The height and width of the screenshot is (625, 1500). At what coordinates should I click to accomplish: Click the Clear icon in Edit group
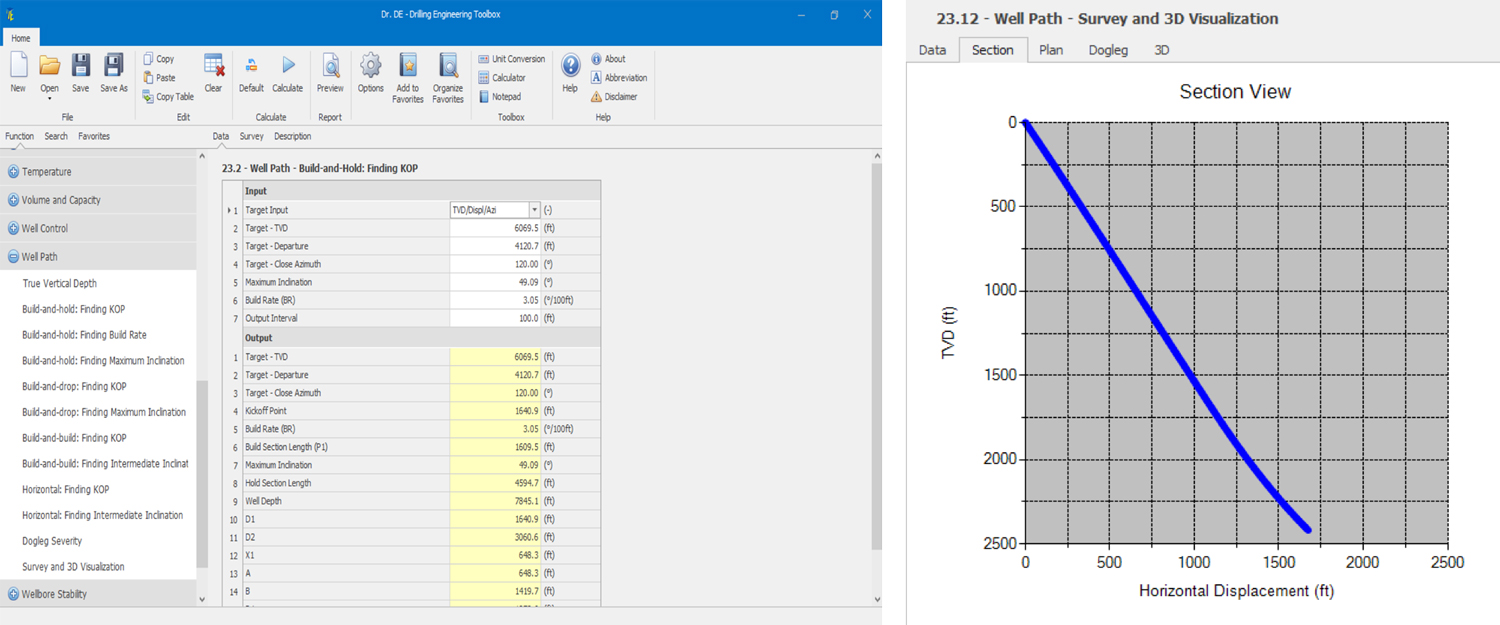pyautogui.click(x=213, y=67)
